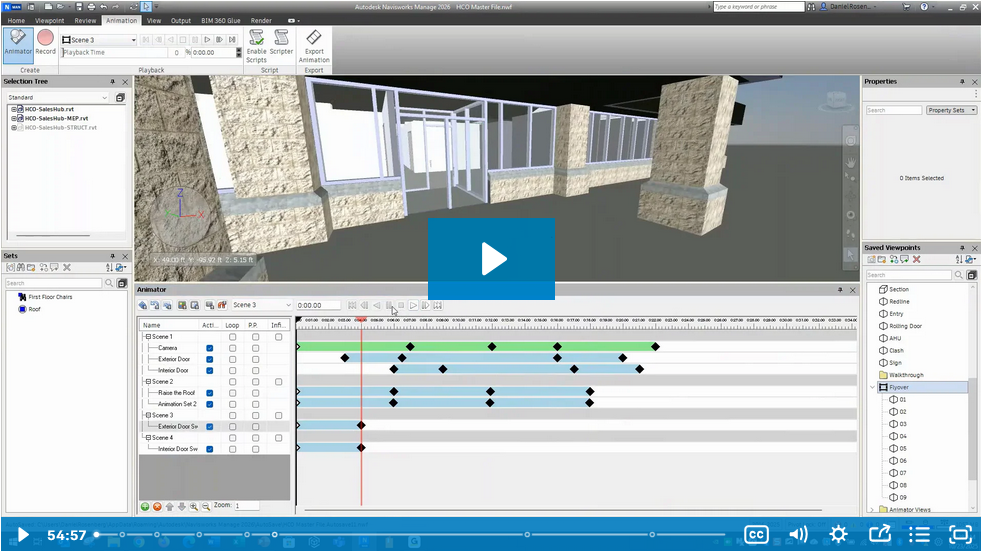Click the Export Animation icon

tap(314, 43)
